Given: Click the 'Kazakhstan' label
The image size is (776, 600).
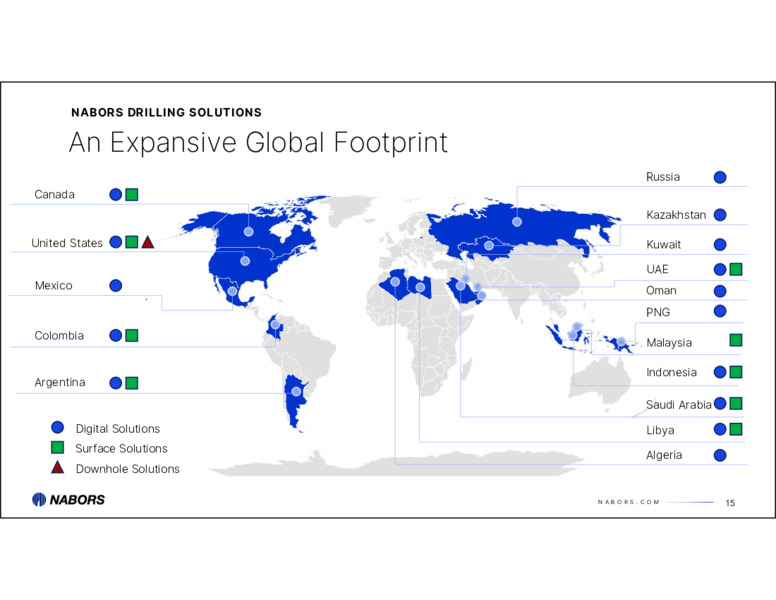Looking at the screenshot, I should point(676,215).
